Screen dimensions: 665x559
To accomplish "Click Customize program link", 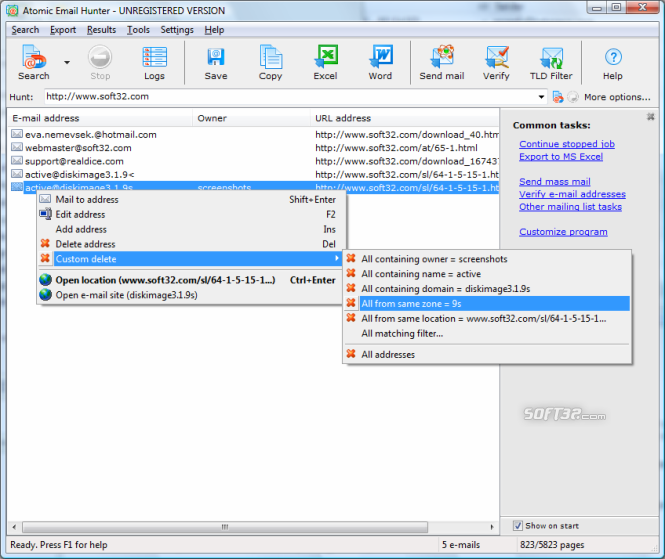I will (563, 232).
